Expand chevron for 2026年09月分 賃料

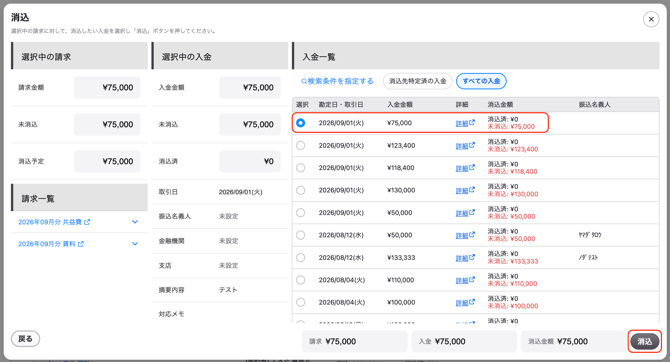click(135, 244)
